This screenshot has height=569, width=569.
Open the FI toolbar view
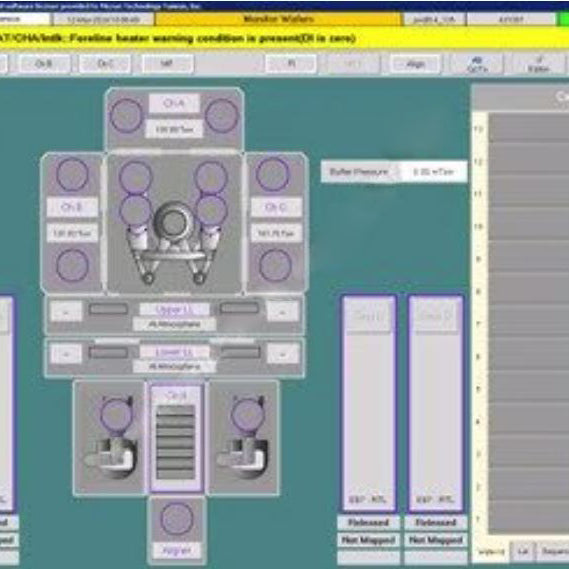(291, 64)
